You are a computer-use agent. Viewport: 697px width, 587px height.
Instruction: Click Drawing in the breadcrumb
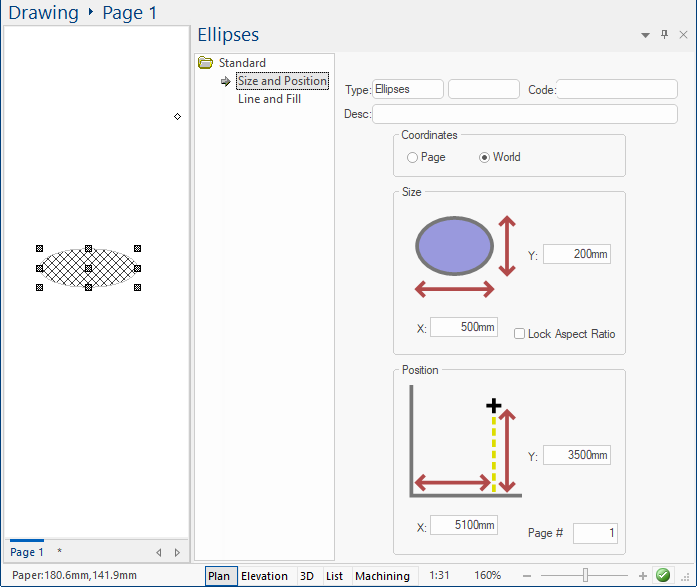pos(43,13)
